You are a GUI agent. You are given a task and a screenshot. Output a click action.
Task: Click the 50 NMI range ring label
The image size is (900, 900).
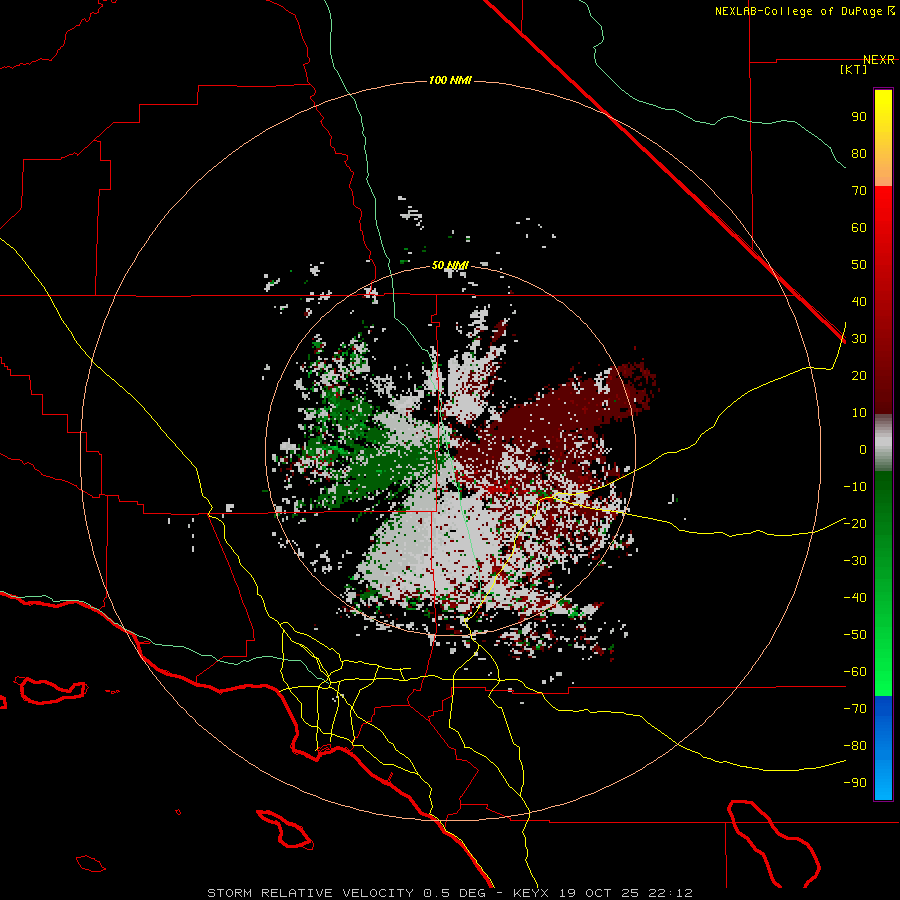coord(450,265)
